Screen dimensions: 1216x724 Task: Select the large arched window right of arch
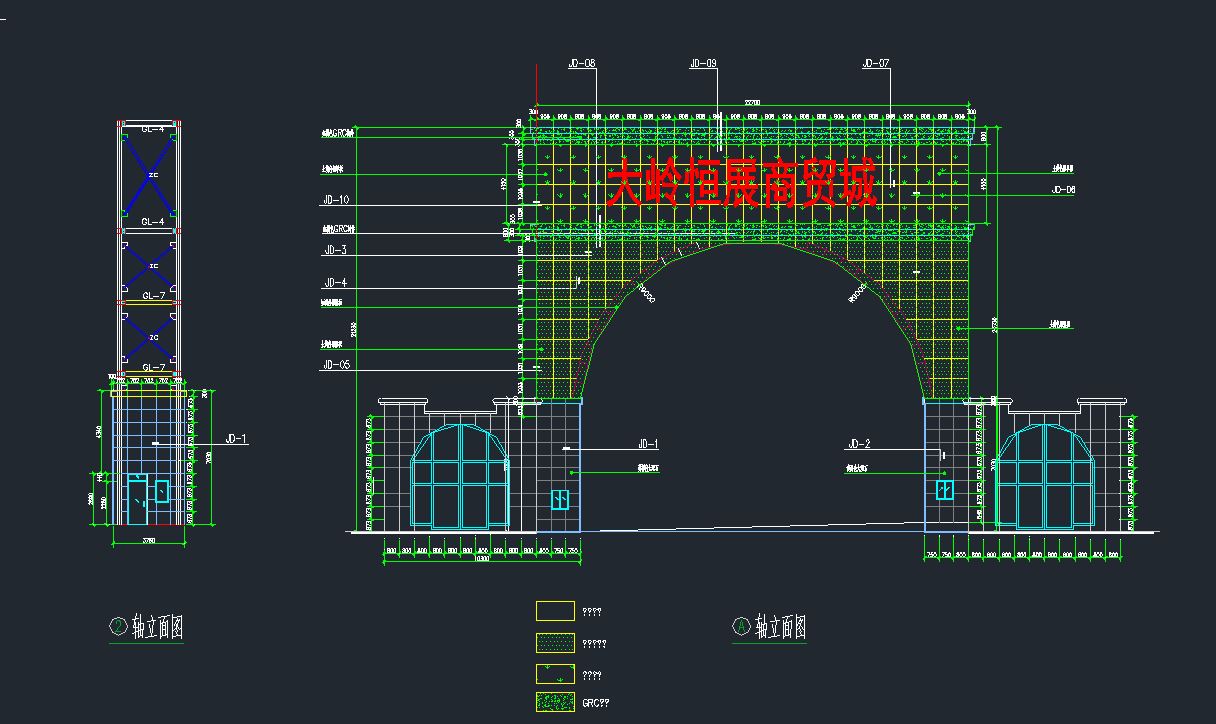pos(1046,476)
